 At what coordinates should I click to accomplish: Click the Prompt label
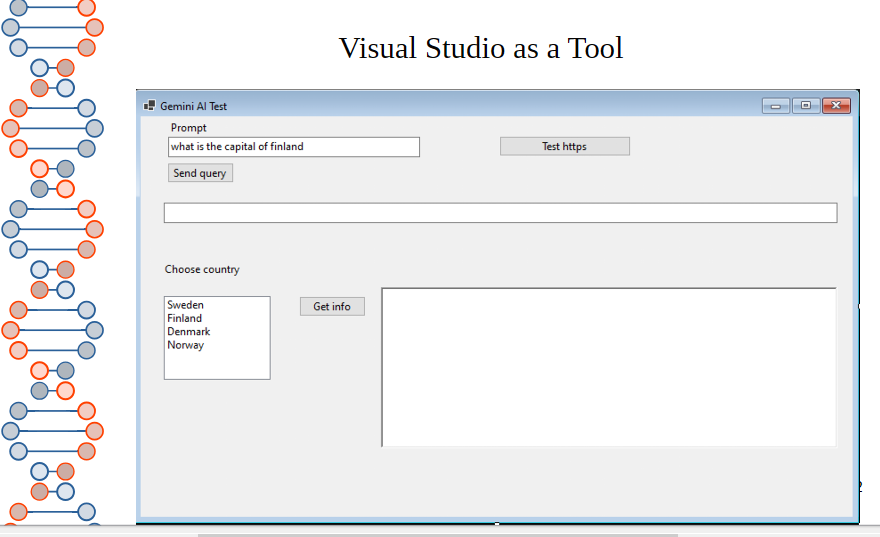pos(189,128)
